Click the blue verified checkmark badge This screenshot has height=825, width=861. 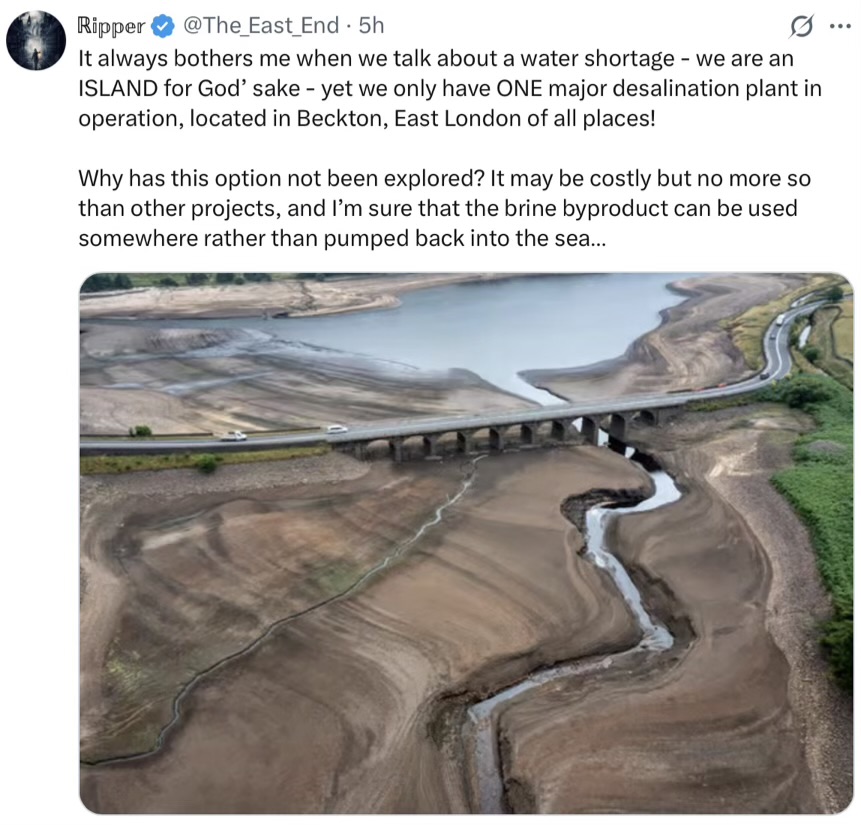point(163,26)
